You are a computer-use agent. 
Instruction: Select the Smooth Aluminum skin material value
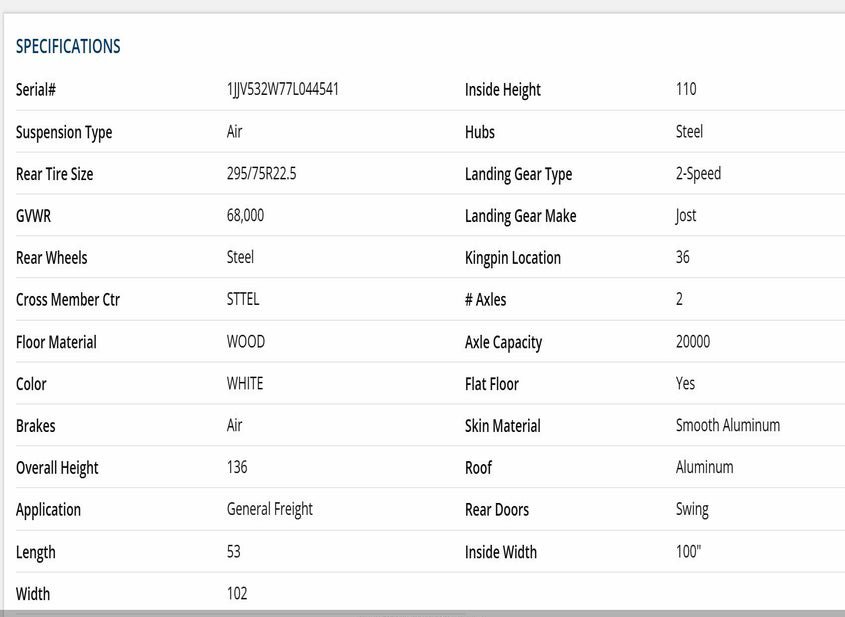[x=727, y=425]
